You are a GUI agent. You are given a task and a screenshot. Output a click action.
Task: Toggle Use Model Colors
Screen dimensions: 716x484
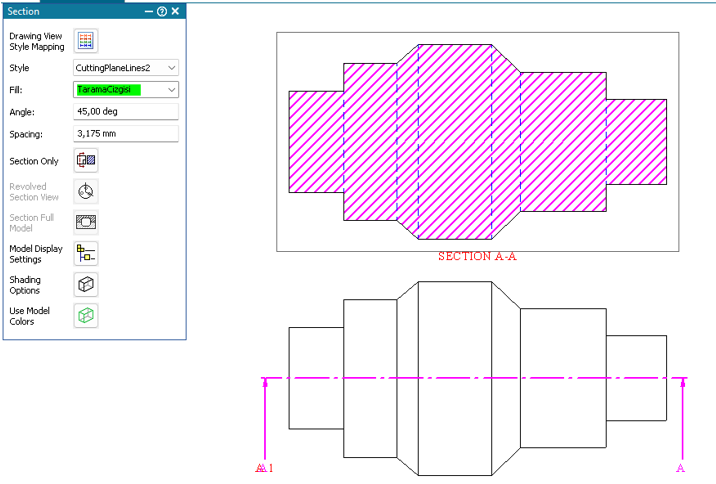pyautogui.click(x=86, y=316)
